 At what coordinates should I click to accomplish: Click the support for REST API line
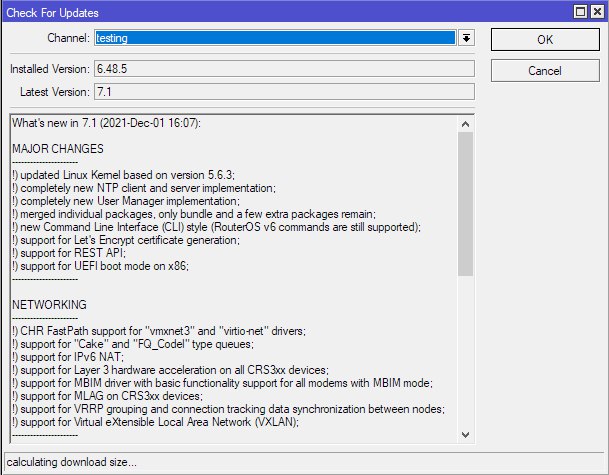click(69, 253)
